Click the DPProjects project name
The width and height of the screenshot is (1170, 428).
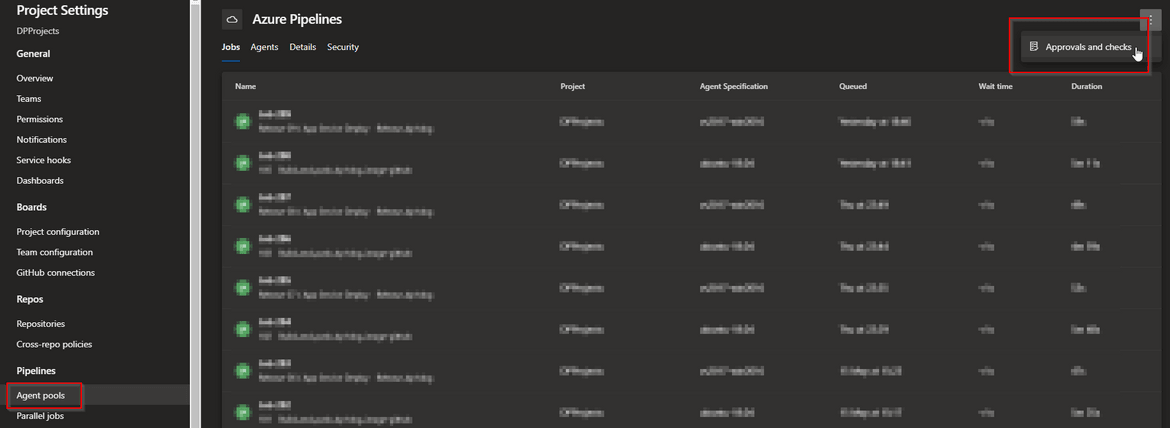(38, 31)
